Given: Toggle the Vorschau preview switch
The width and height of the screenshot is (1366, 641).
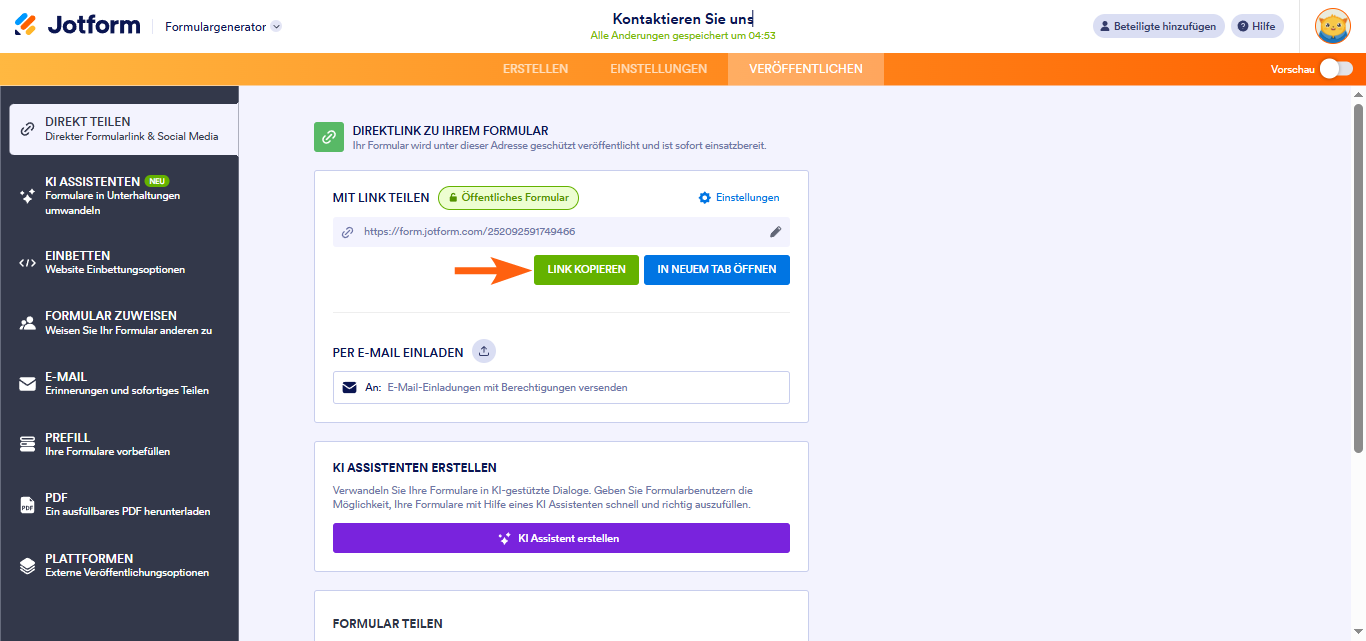Looking at the screenshot, I should click(x=1336, y=69).
